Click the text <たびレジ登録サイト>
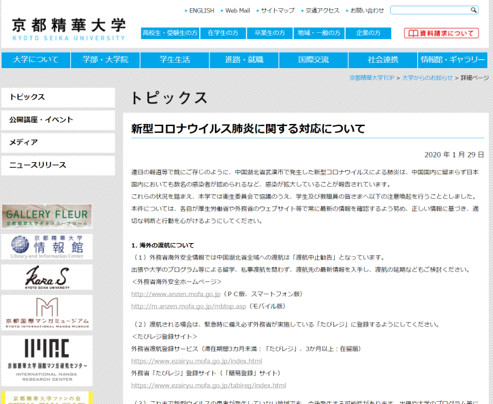 pyautogui.click(x=165, y=337)
